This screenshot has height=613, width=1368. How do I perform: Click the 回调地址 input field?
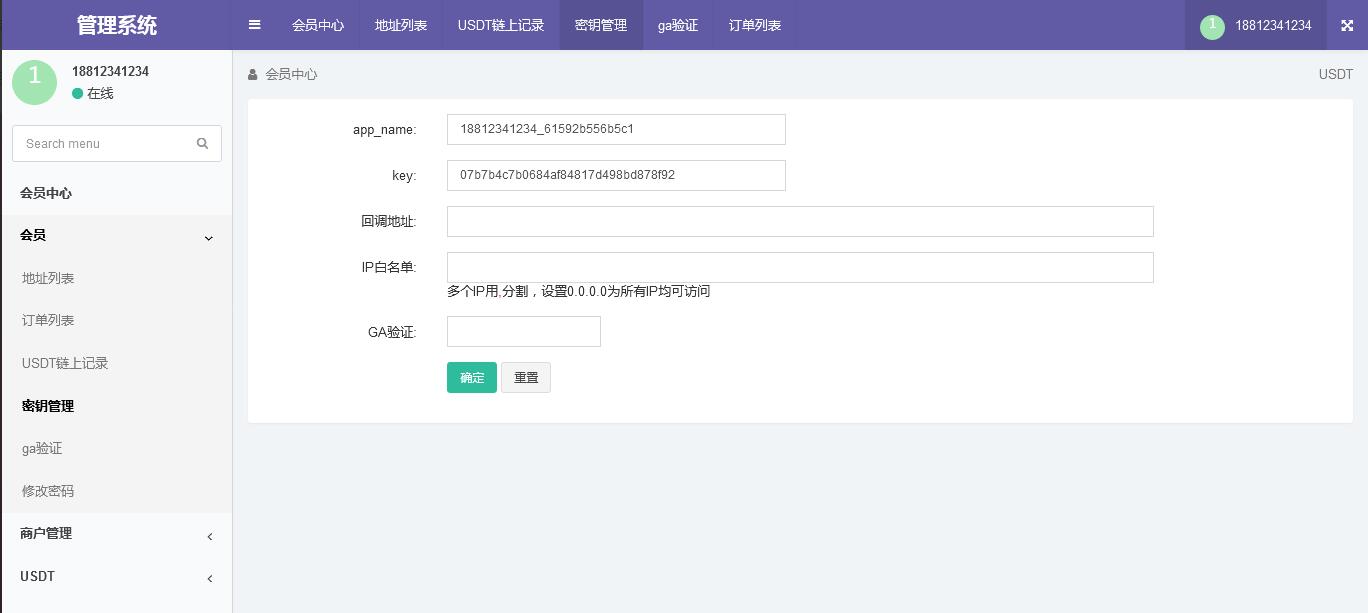[800, 221]
